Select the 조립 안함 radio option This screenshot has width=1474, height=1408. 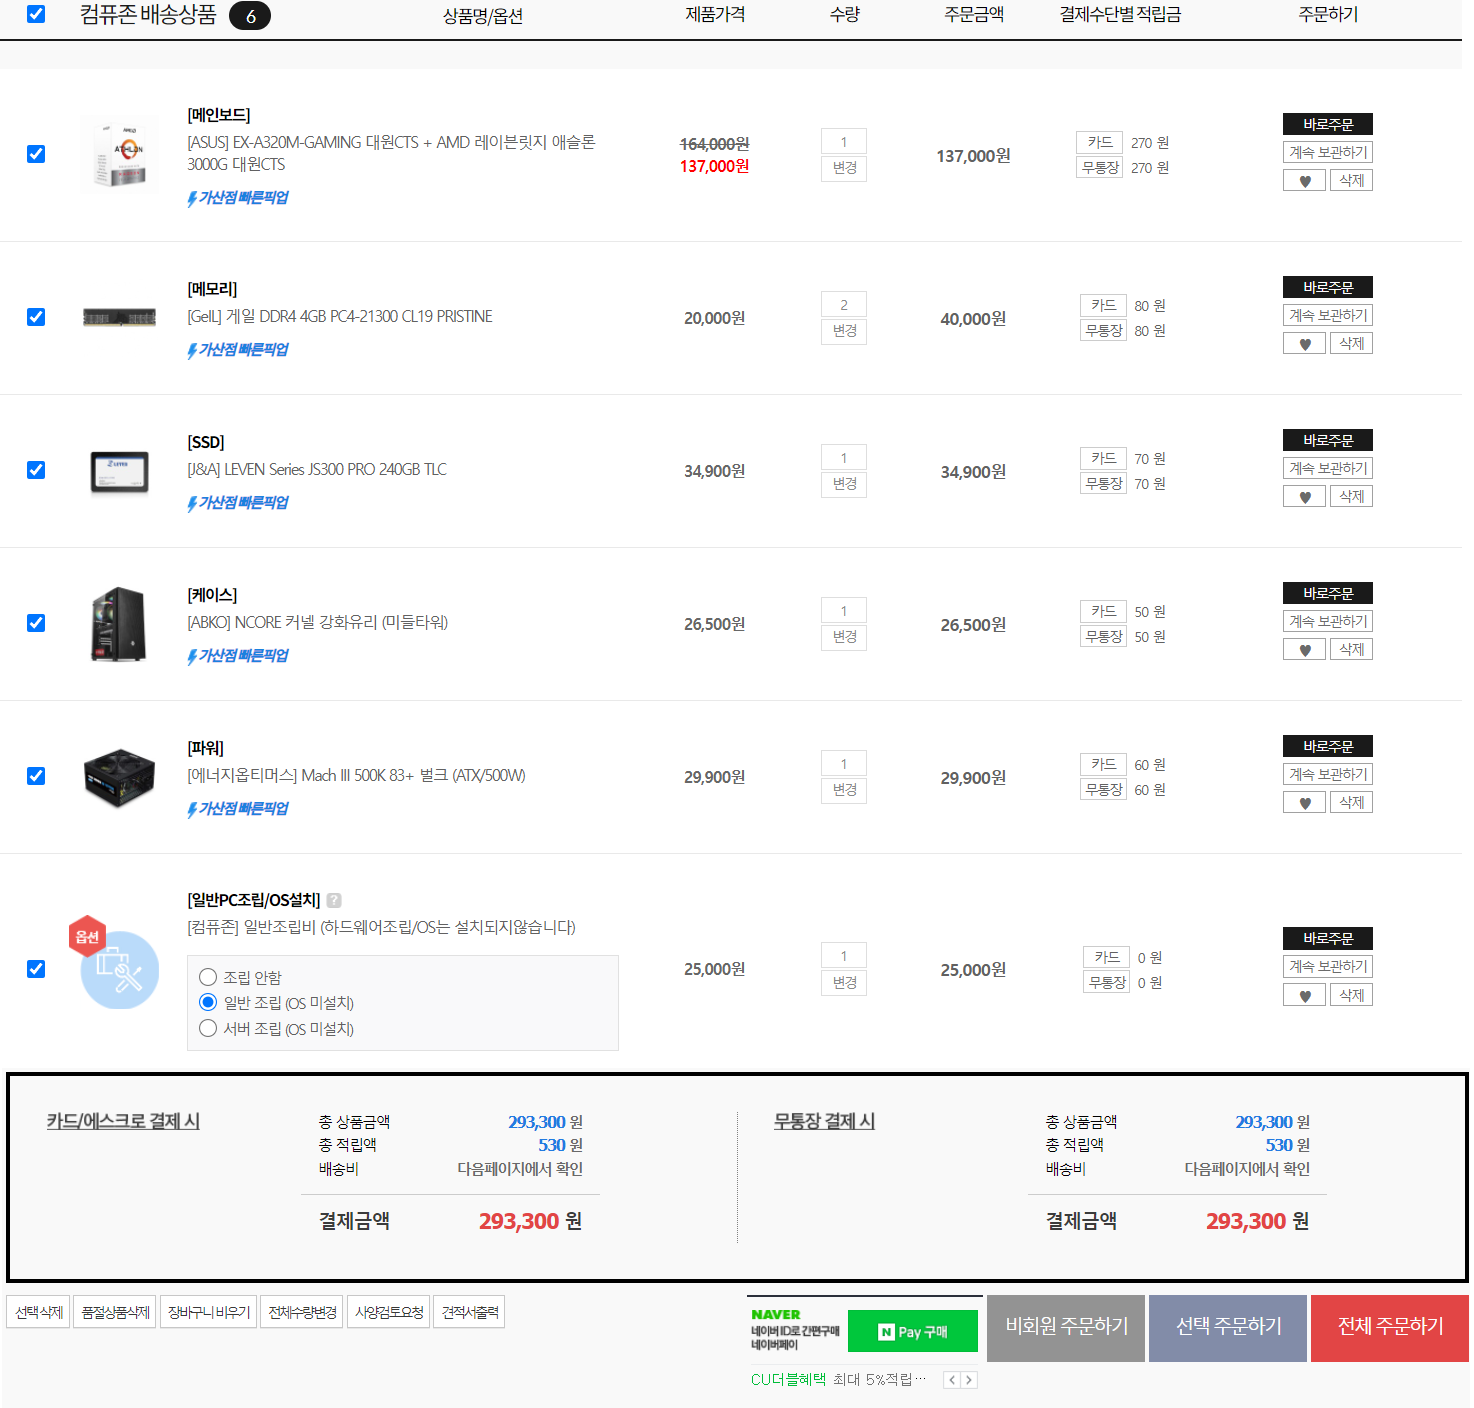[x=208, y=977]
